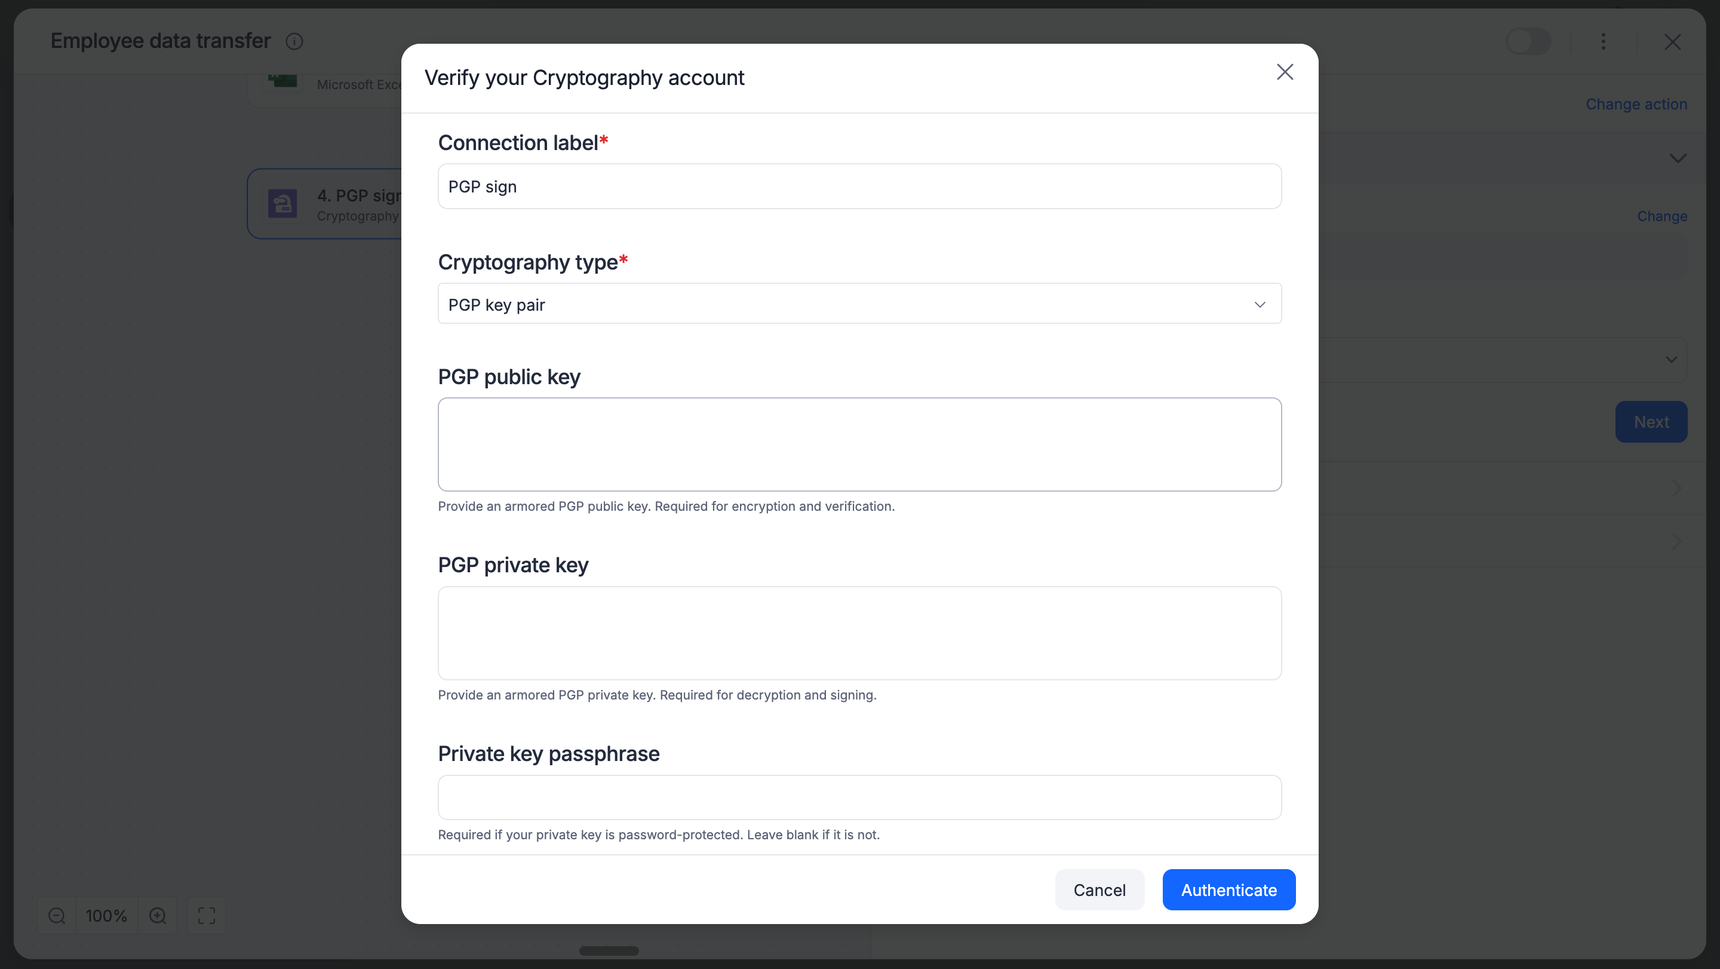Click the Microsoft Excel step icon
1720x969 pixels.
(x=283, y=82)
